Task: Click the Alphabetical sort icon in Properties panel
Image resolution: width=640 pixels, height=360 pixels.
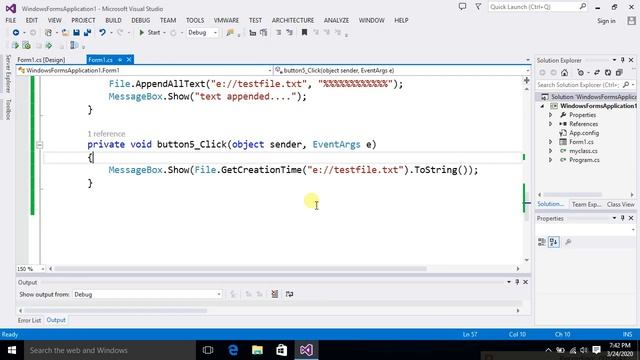Action: pos(554,242)
